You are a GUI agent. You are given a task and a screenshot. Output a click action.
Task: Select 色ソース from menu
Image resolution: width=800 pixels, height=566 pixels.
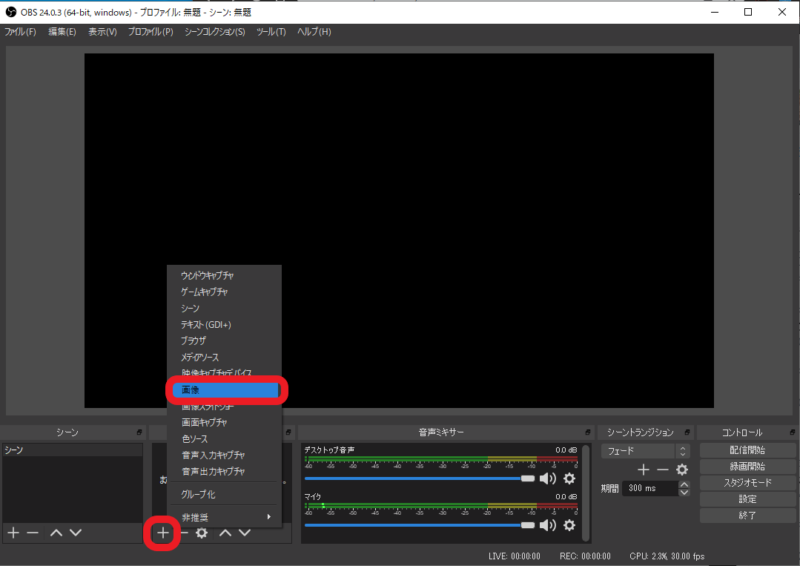pyautogui.click(x=225, y=439)
